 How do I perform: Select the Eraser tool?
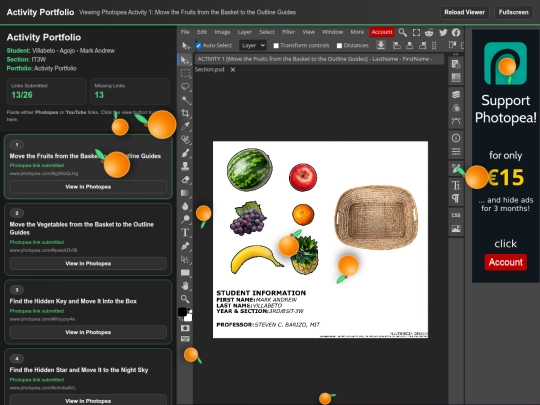pyautogui.click(x=185, y=179)
